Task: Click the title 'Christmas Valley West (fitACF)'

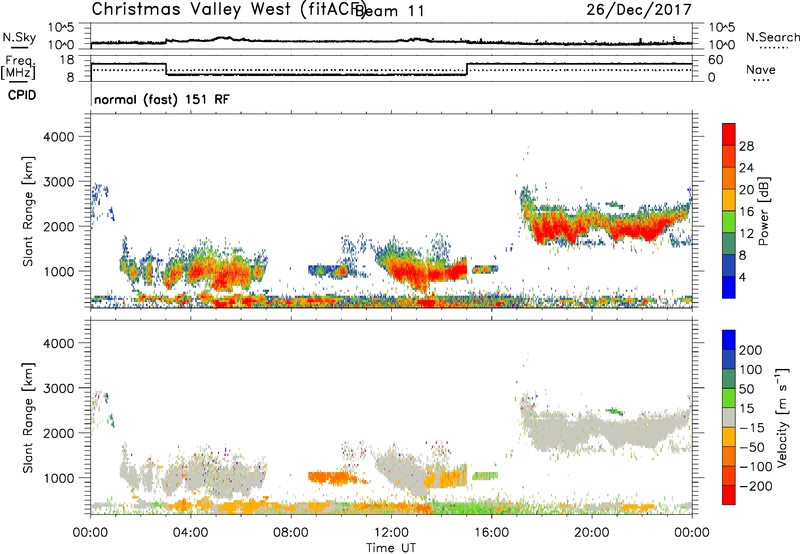Action: click(229, 10)
